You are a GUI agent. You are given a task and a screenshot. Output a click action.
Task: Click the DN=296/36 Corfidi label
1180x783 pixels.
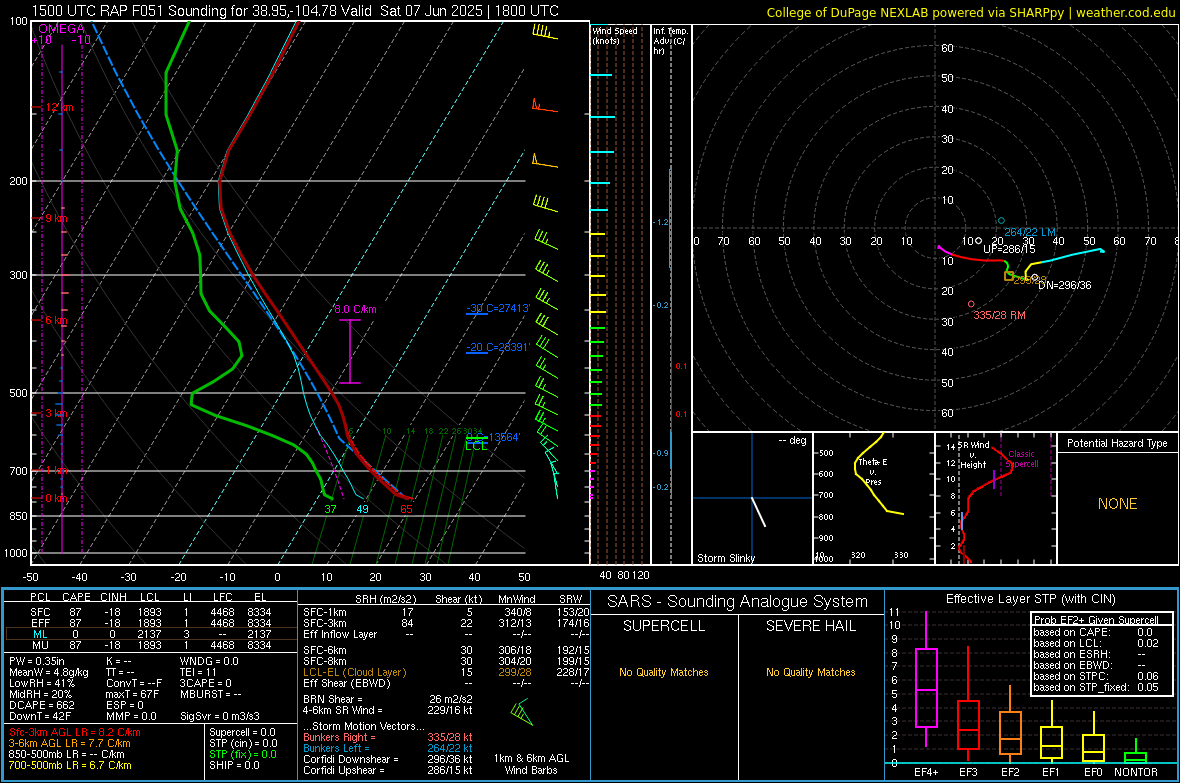pos(1064,285)
